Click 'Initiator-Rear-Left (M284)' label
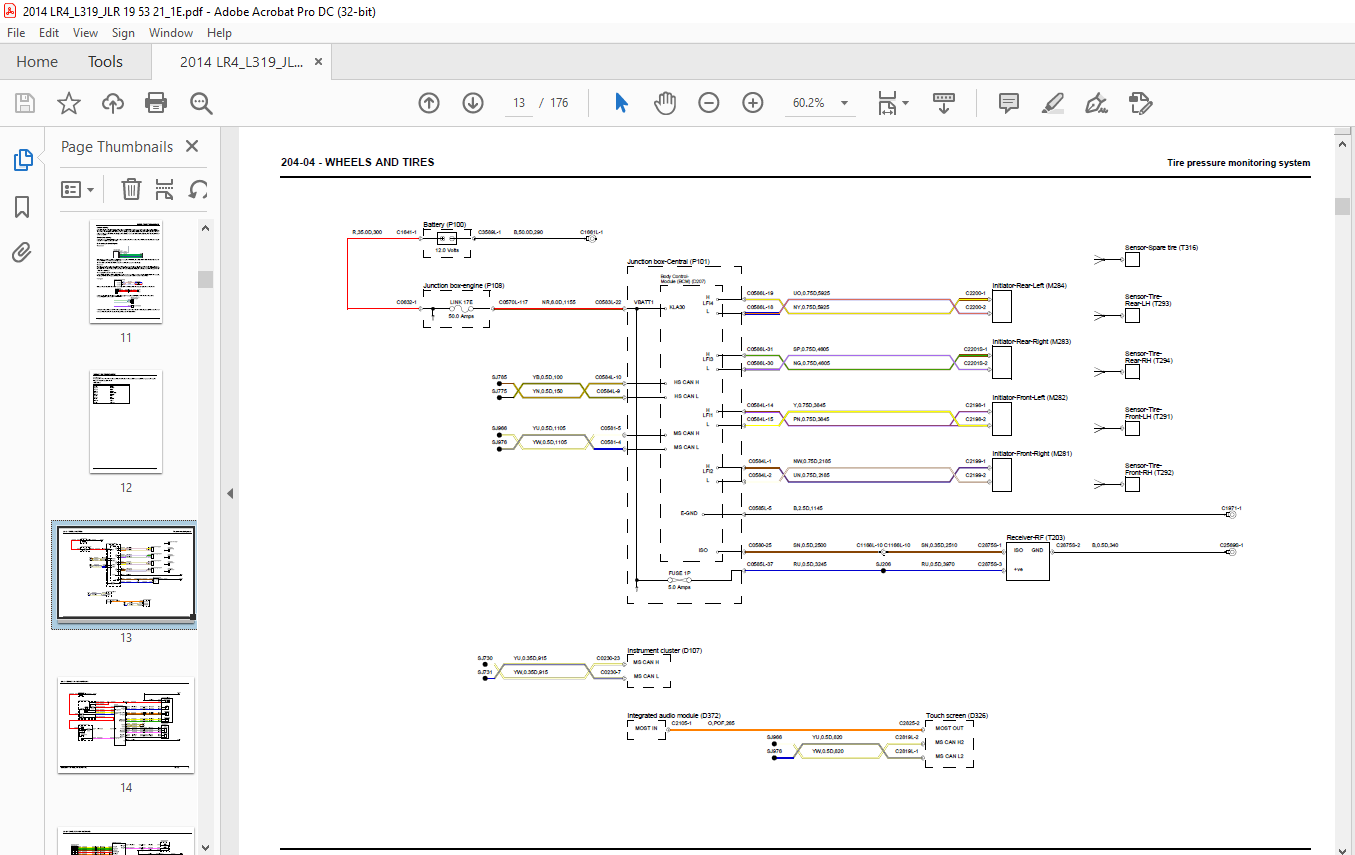Viewport: 1355px width, 855px height. click(1029, 286)
